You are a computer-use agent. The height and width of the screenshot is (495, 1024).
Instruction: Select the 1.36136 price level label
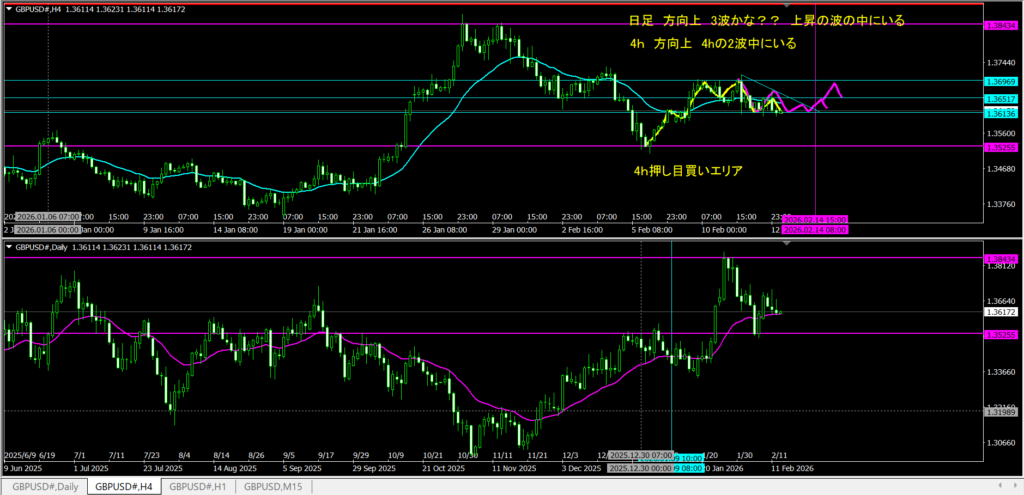pos(1000,113)
